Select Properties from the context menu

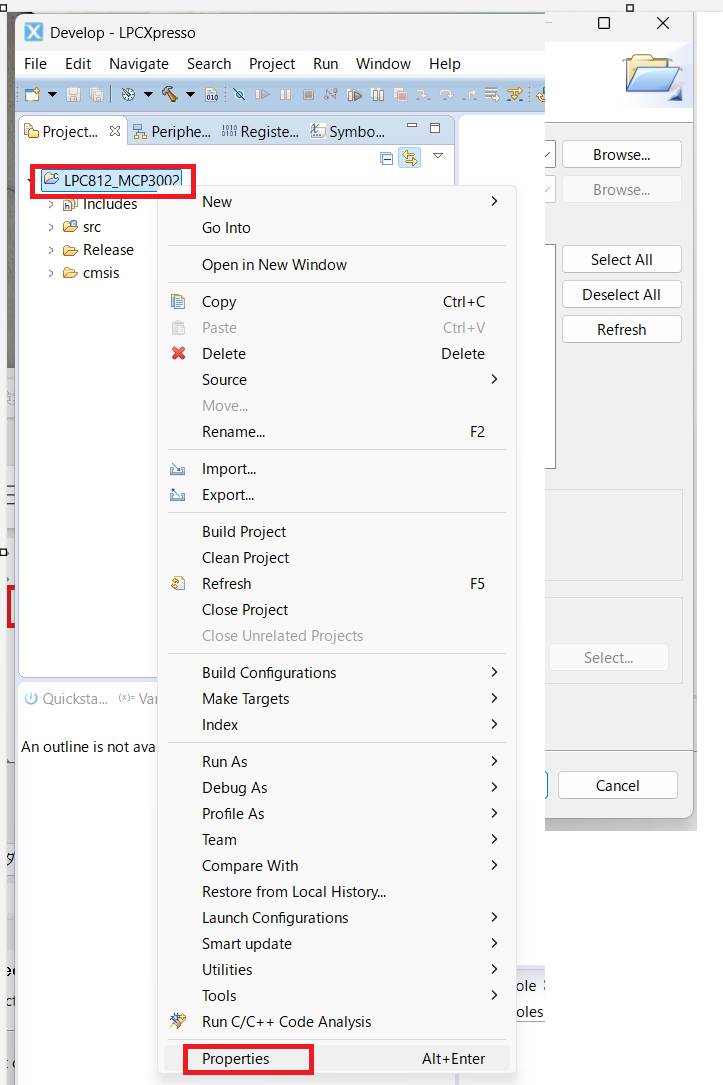point(236,1059)
